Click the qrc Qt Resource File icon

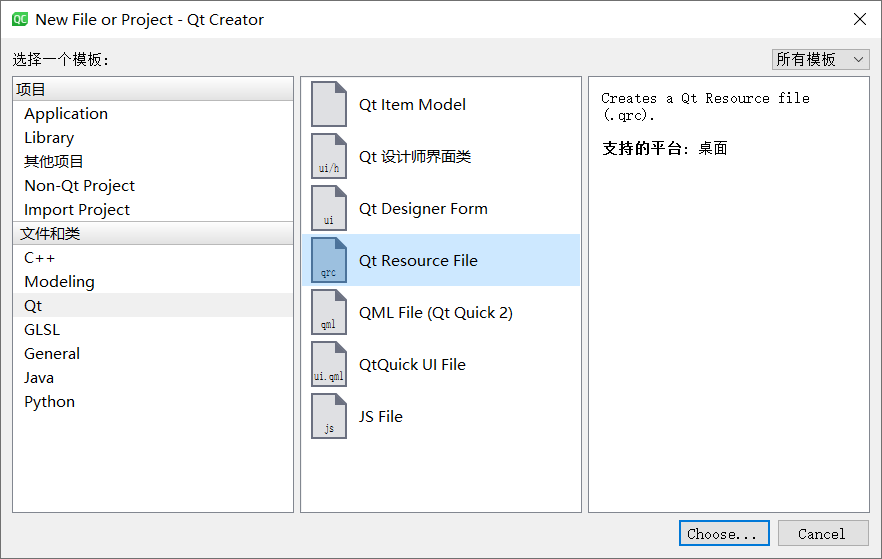[328, 260]
